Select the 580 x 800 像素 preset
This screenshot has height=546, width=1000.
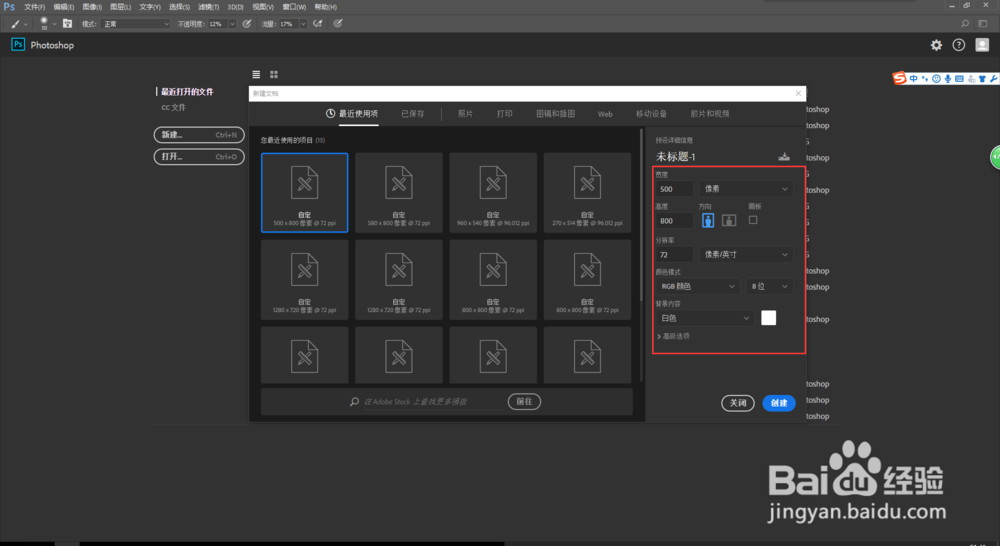coord(399,193)
